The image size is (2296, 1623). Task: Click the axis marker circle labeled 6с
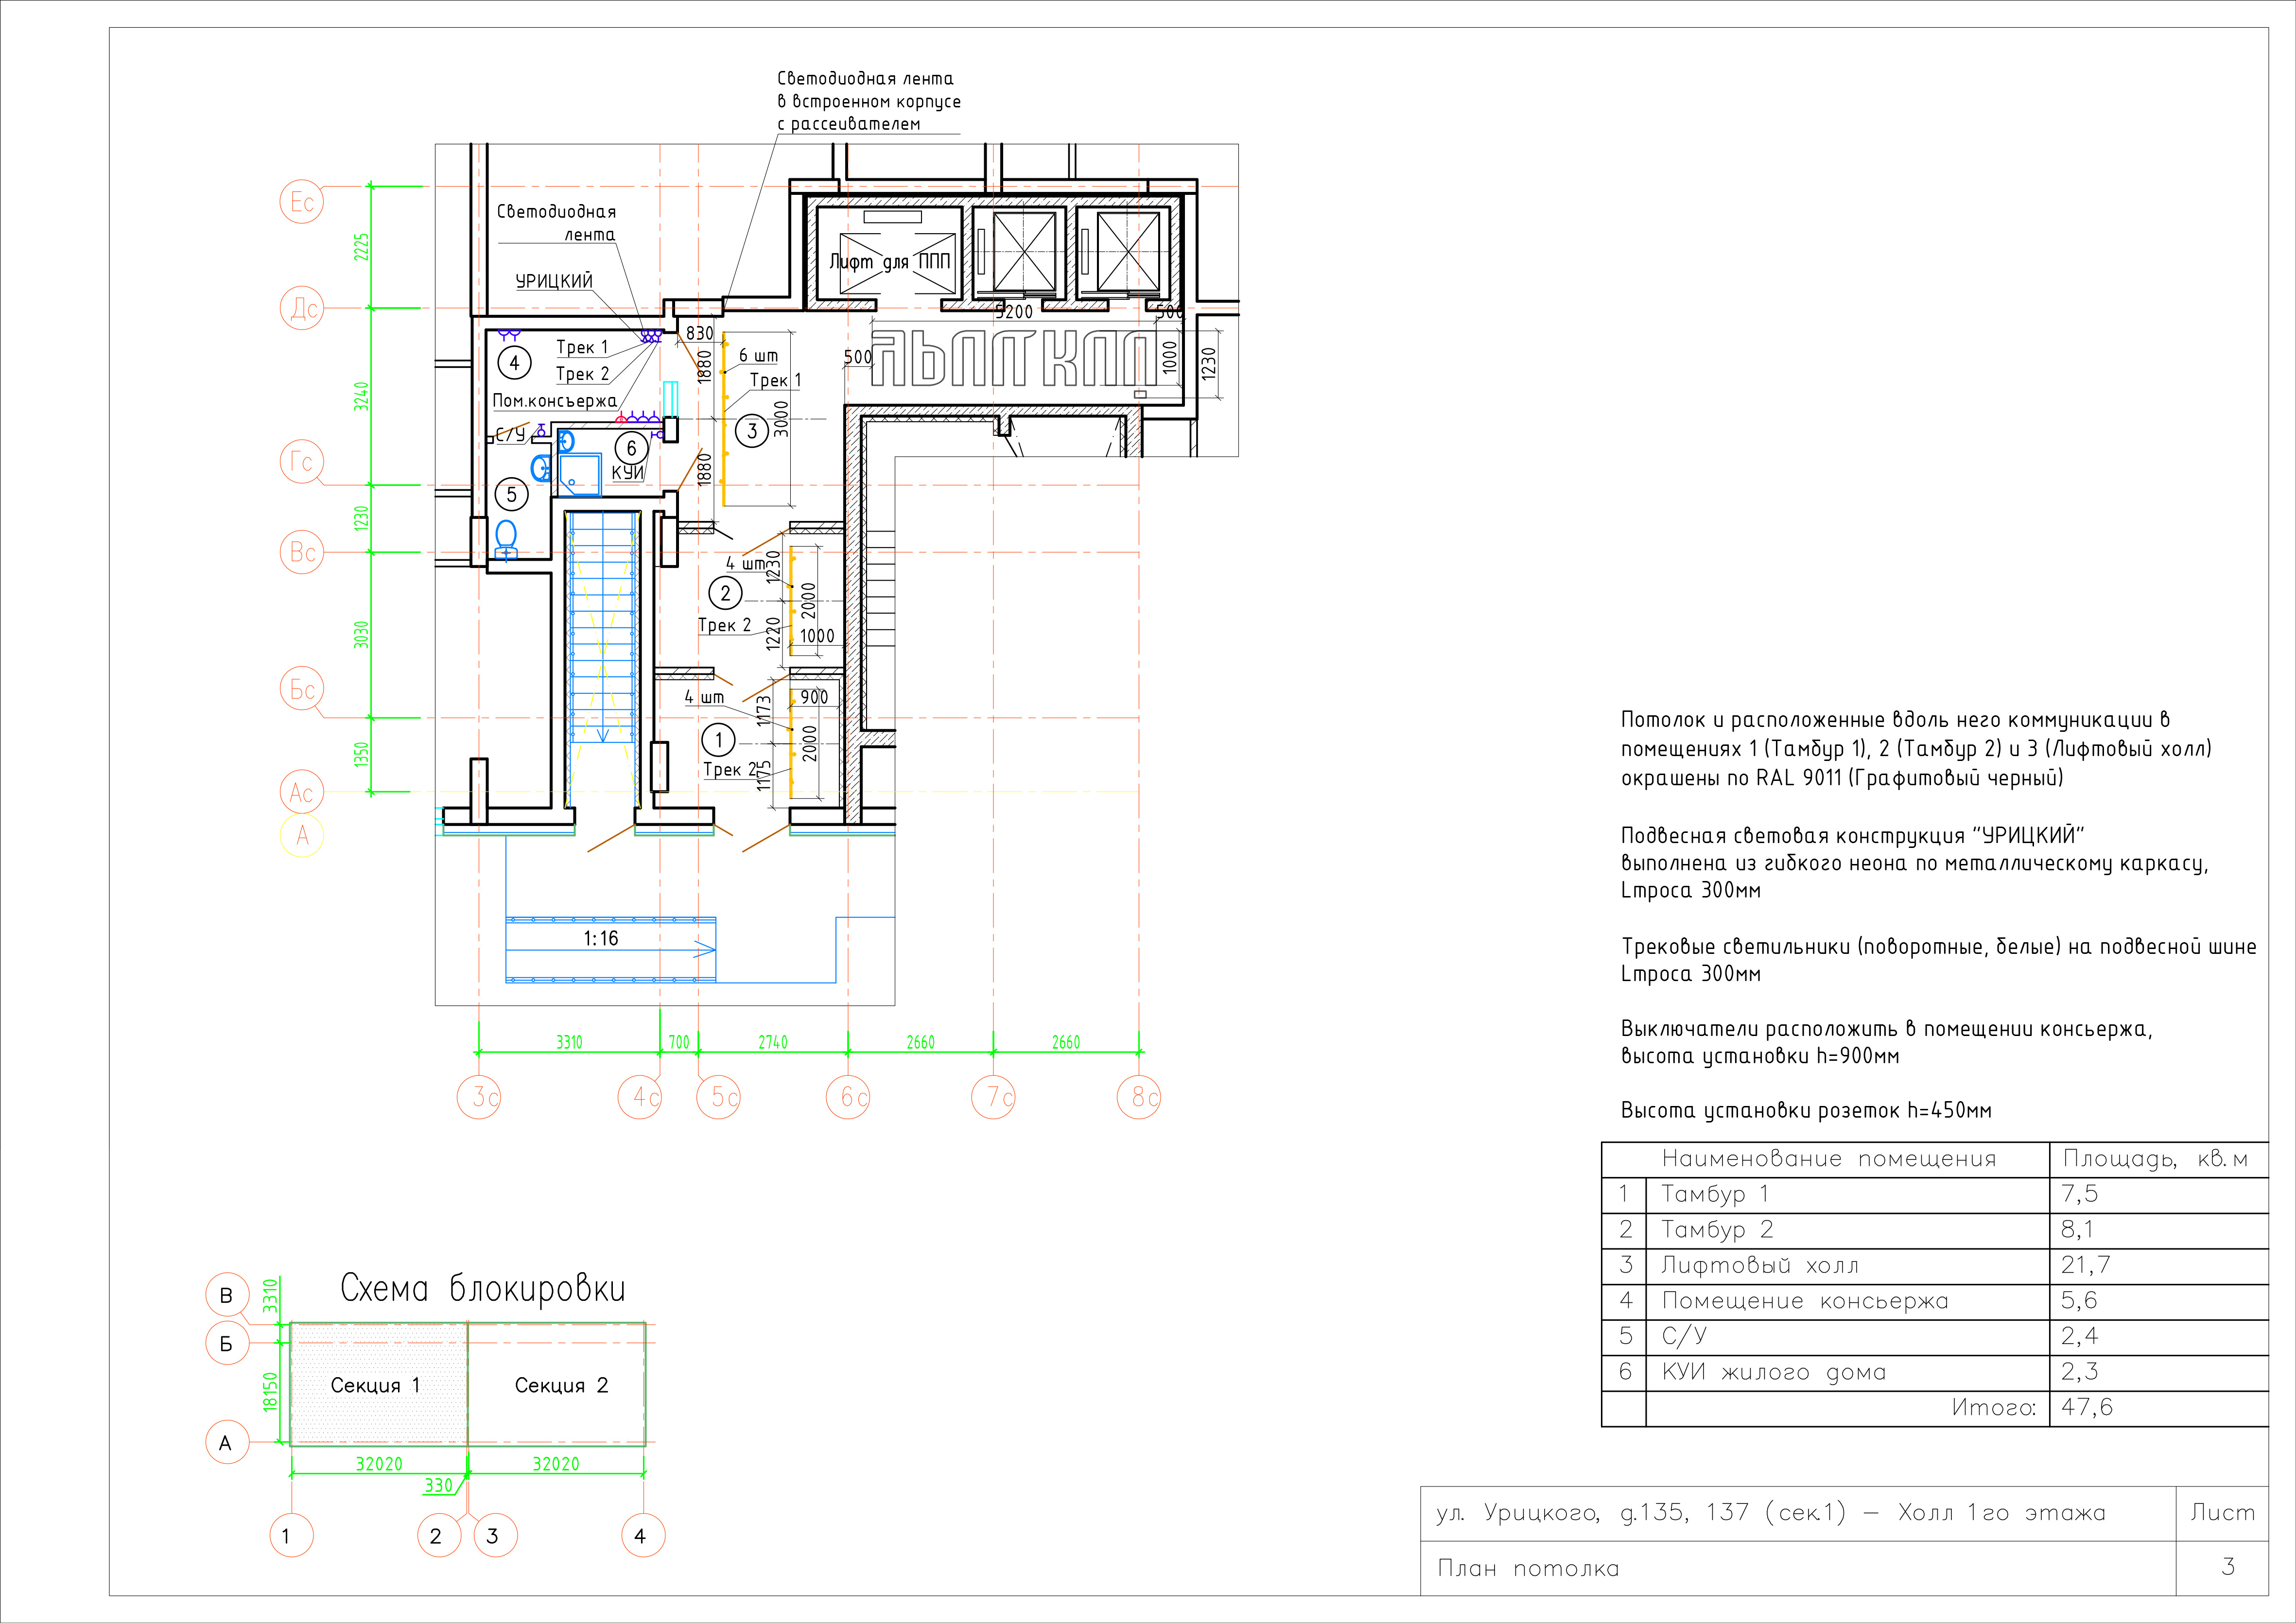click(x=849, y=1097)
